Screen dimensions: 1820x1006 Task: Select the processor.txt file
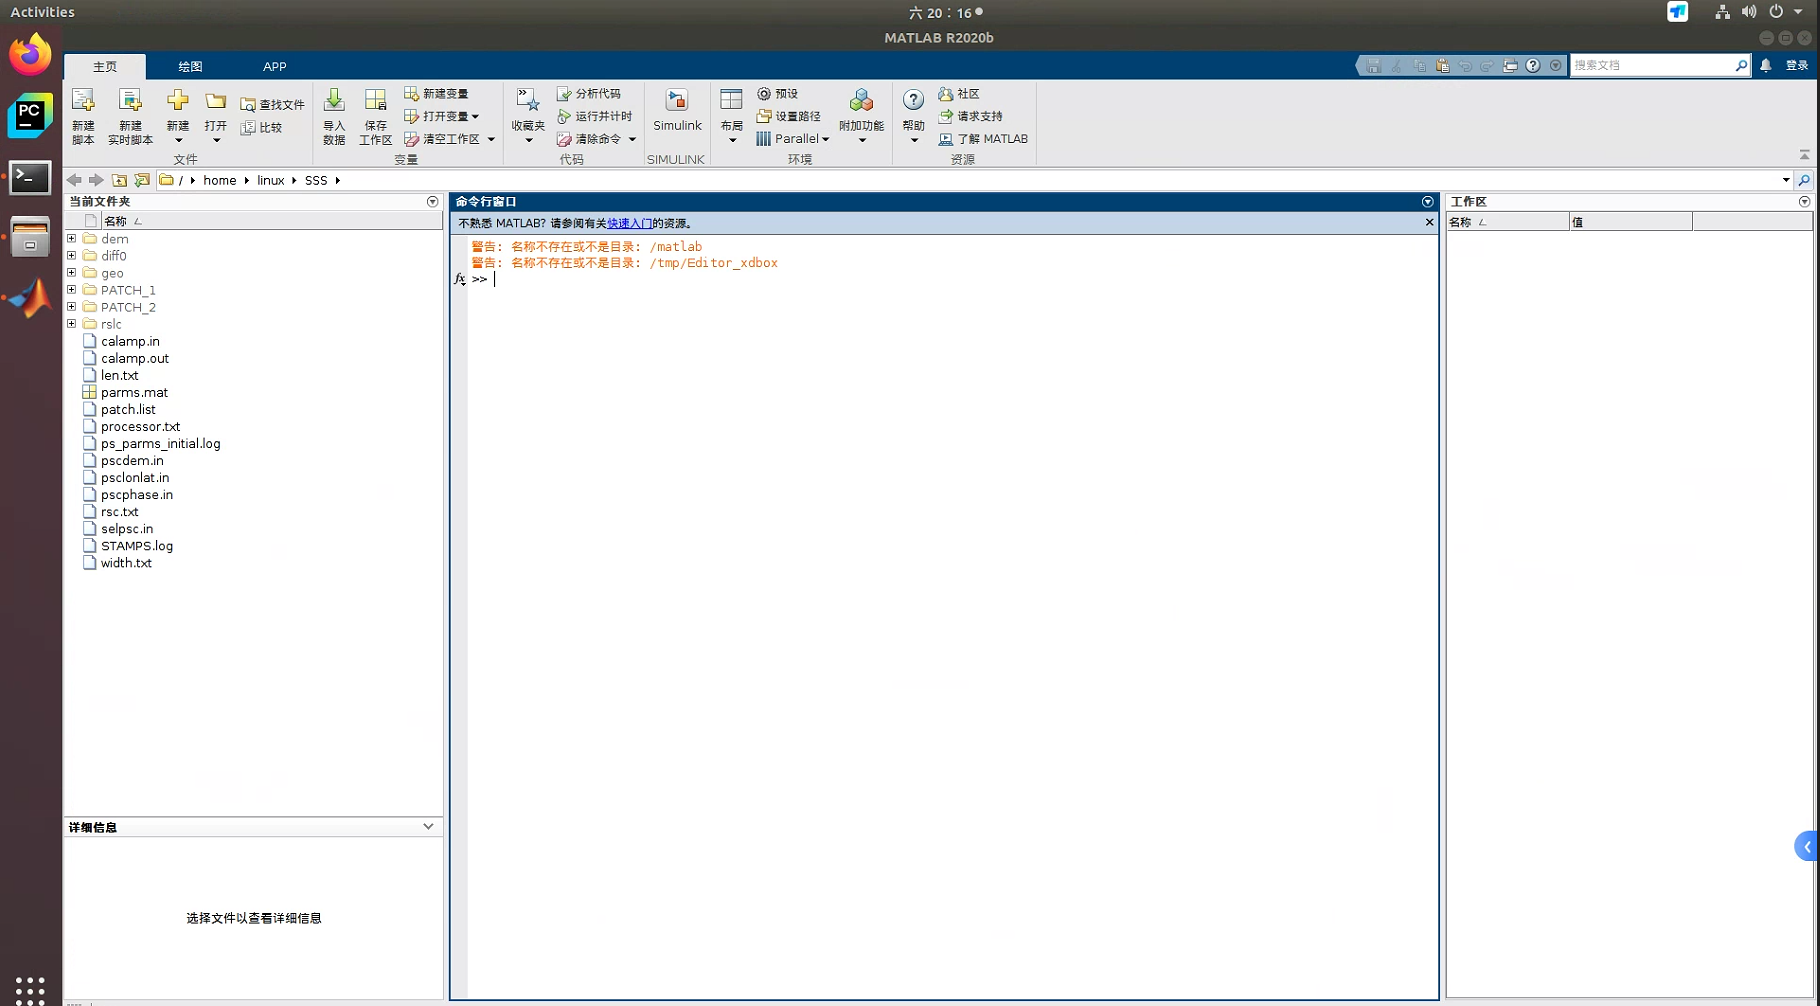[x=140, y=426]
